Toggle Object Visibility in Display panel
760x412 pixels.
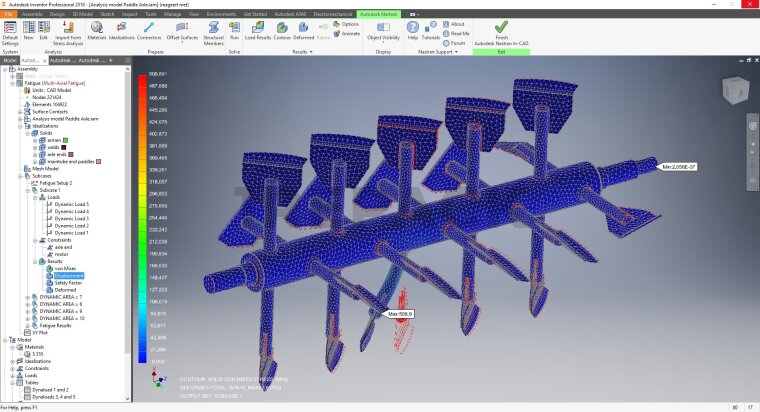coord(383,29)
